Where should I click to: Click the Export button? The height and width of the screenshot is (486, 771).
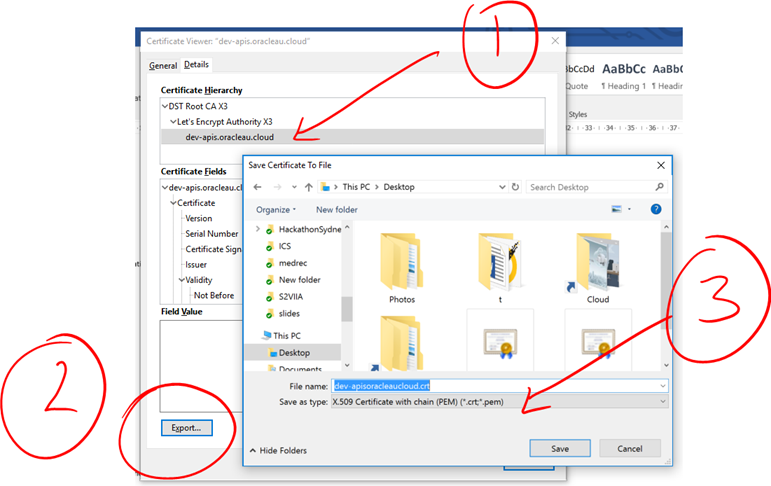185,428
